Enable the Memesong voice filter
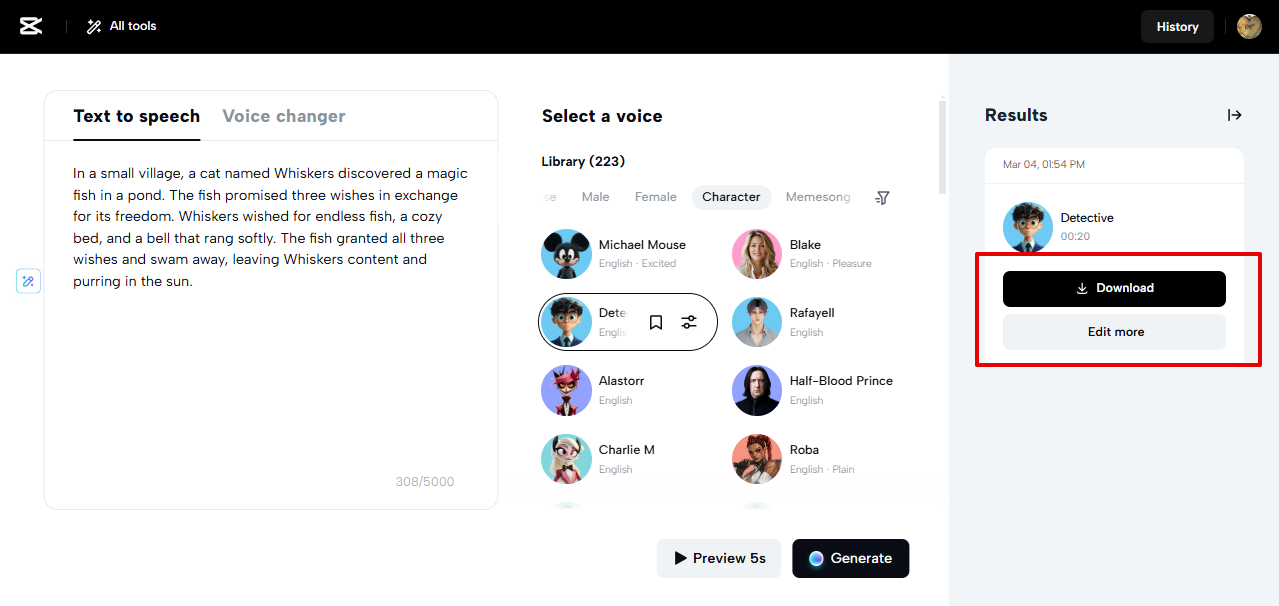 (817, 197)
